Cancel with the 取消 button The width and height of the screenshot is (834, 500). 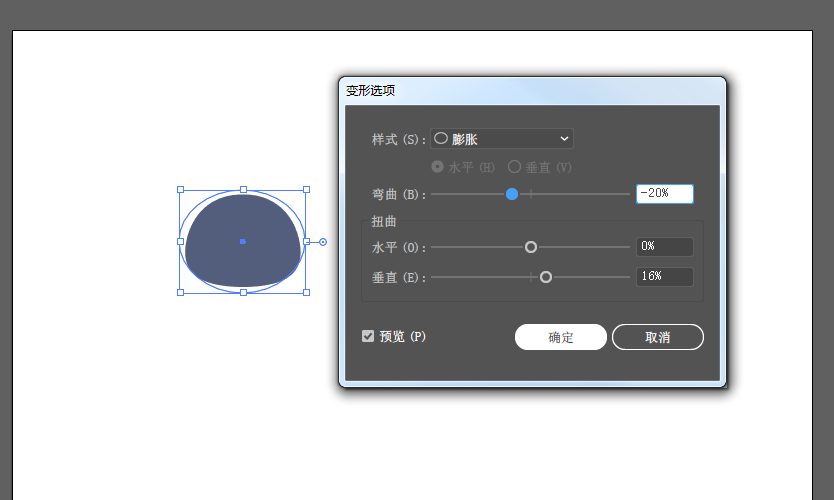click(x=658, y=337)
